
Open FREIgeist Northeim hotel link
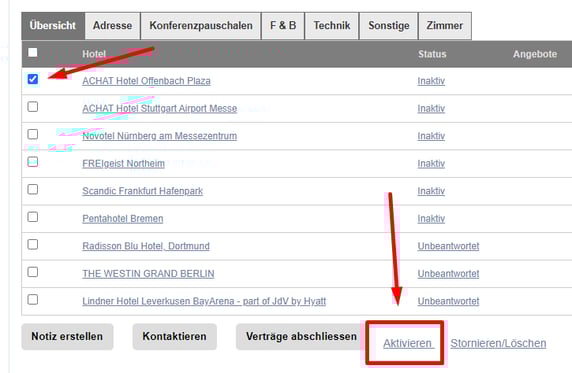123,164
